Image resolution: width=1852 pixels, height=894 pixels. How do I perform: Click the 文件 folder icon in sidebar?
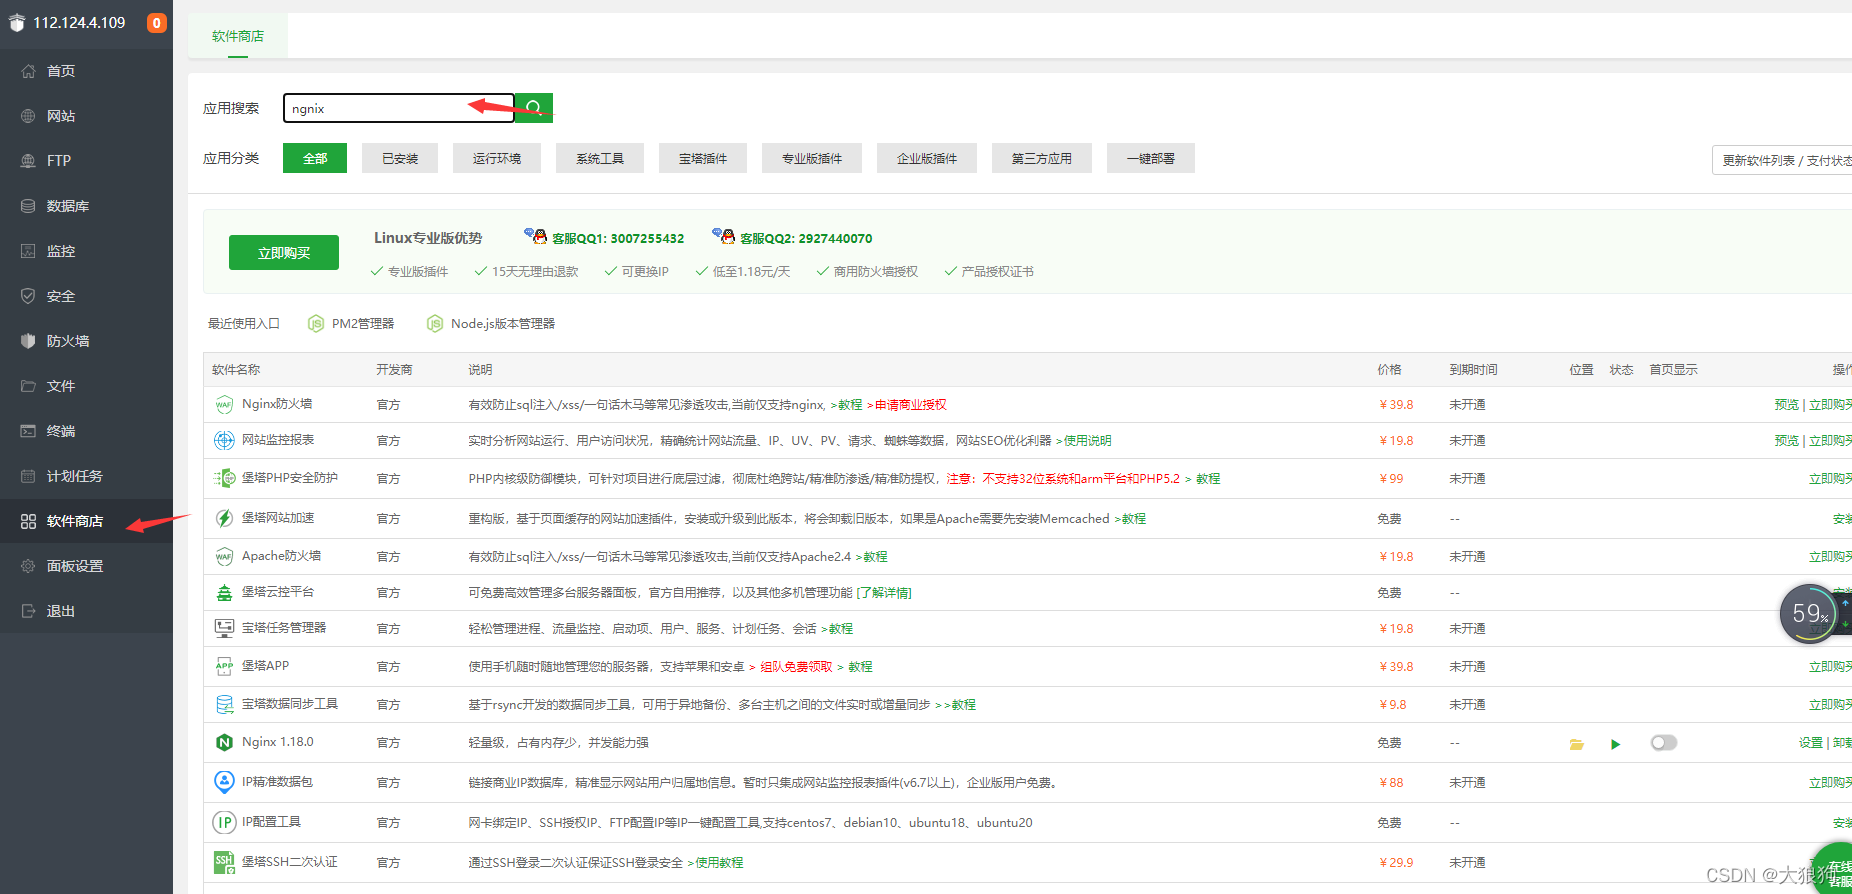(28, 386)
